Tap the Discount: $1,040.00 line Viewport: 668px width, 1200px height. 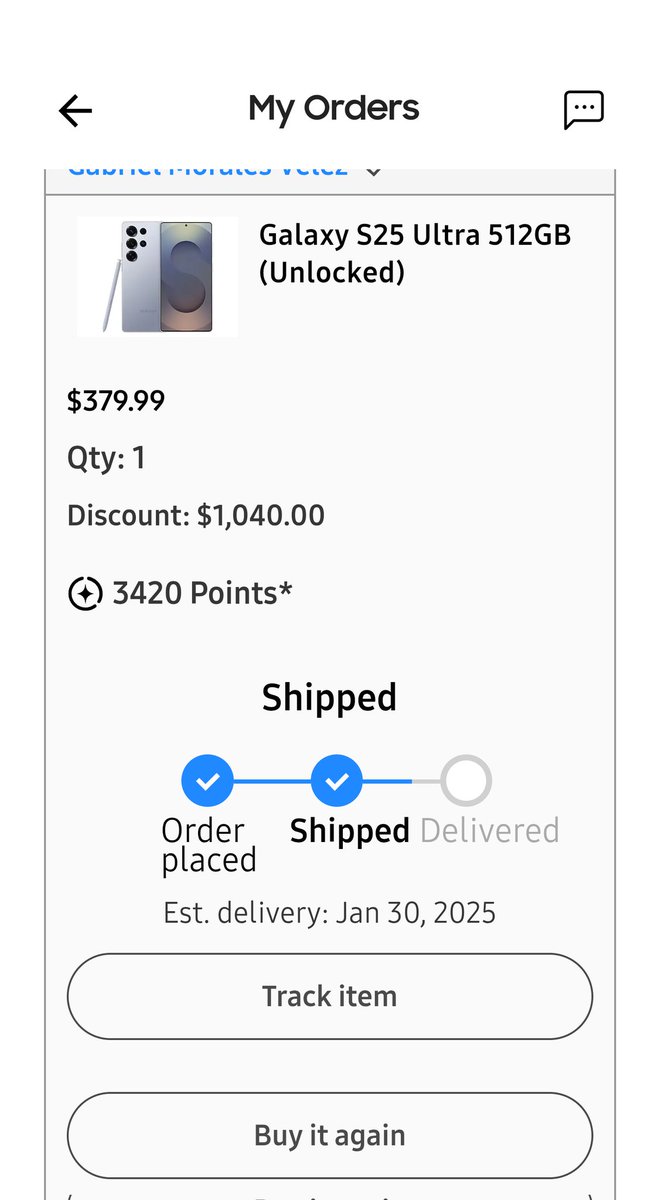pos(196,516)
